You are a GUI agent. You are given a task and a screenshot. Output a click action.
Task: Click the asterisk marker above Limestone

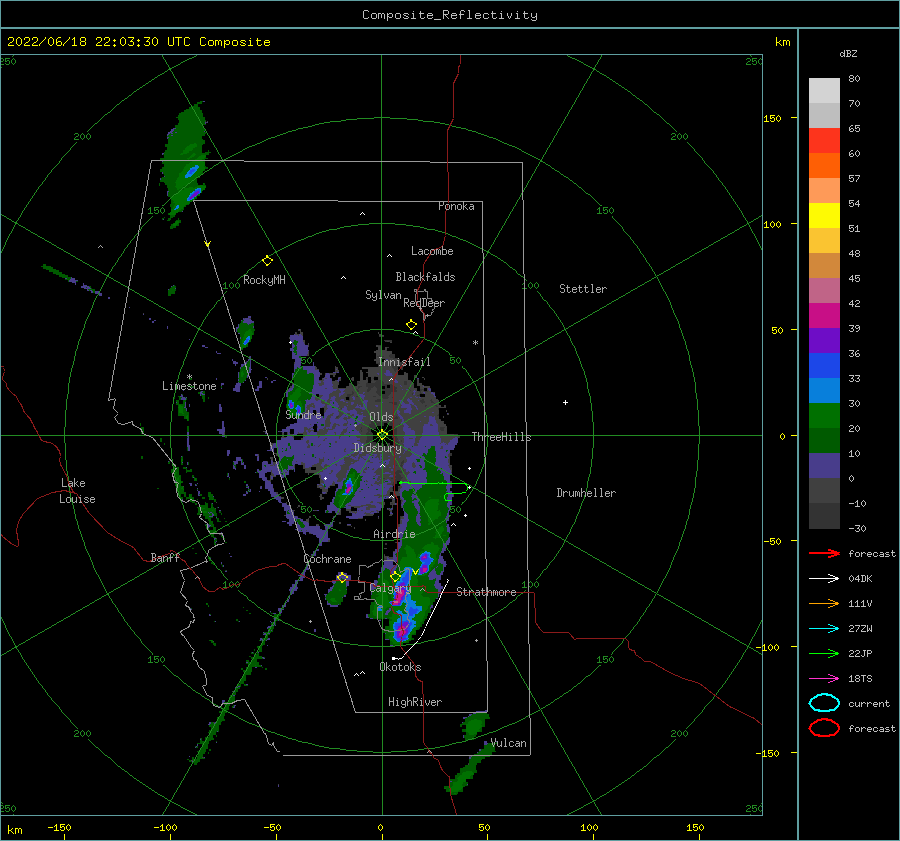pyautogui.click(x=189, y=377)
